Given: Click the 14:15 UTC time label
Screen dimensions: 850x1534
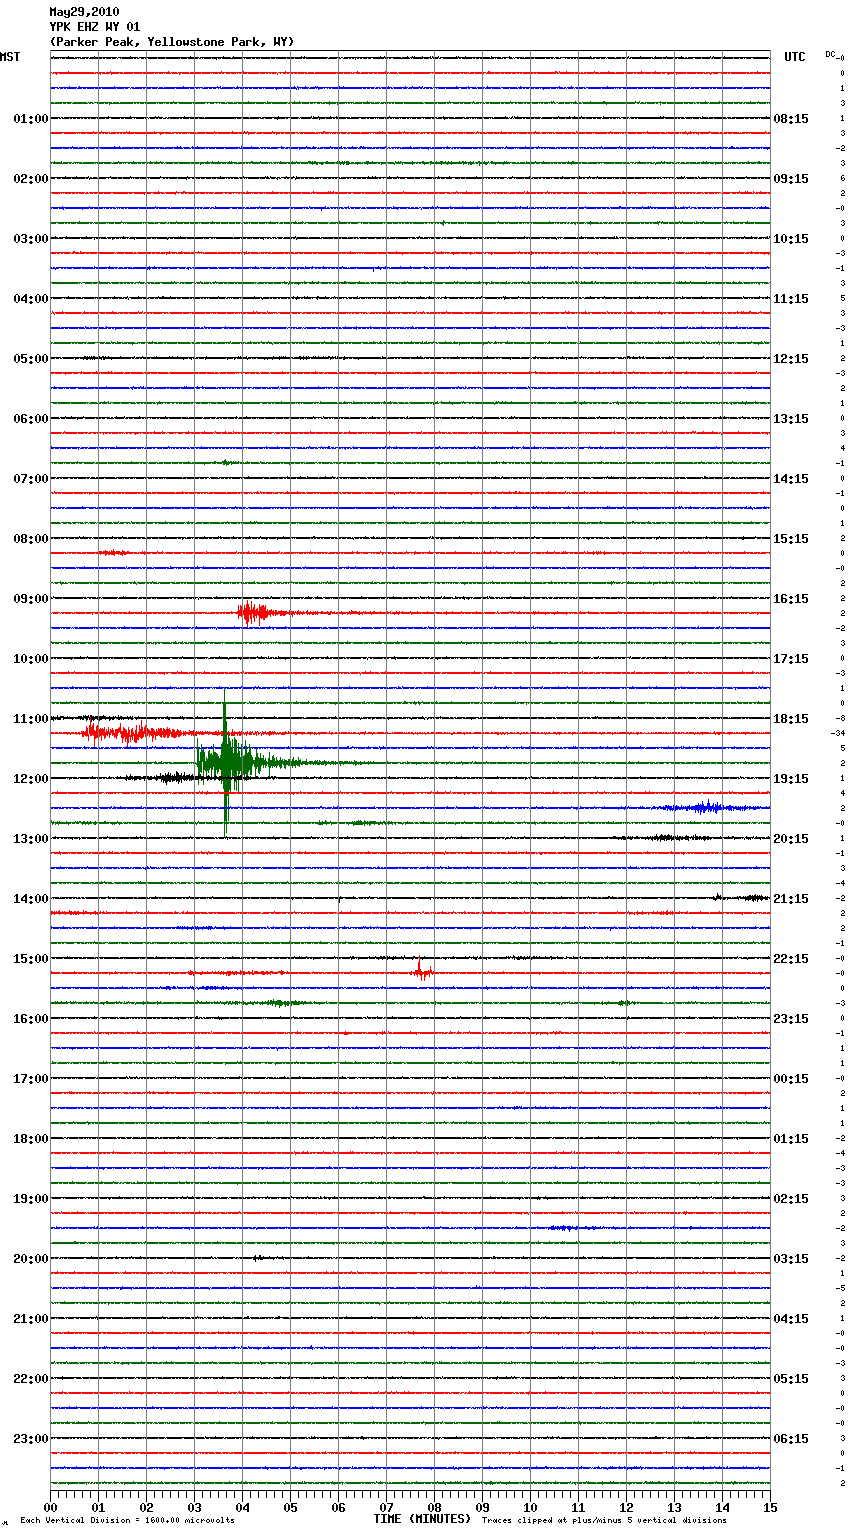Looking at the screenshot, I should point(791,479).
